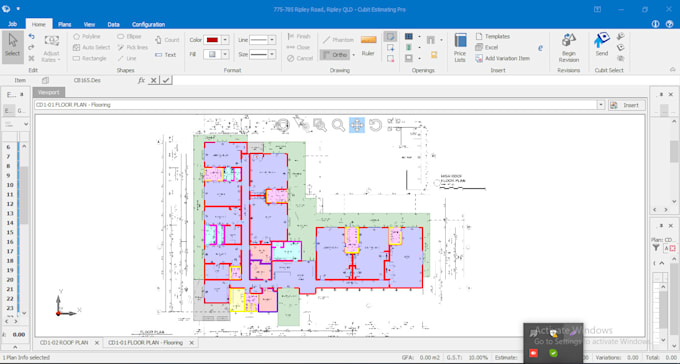Select the CD1-02 ROOF PLAN tab
The height and width of the screenshot is (364, 680).
pyautogui.click(x=64, y=343)
